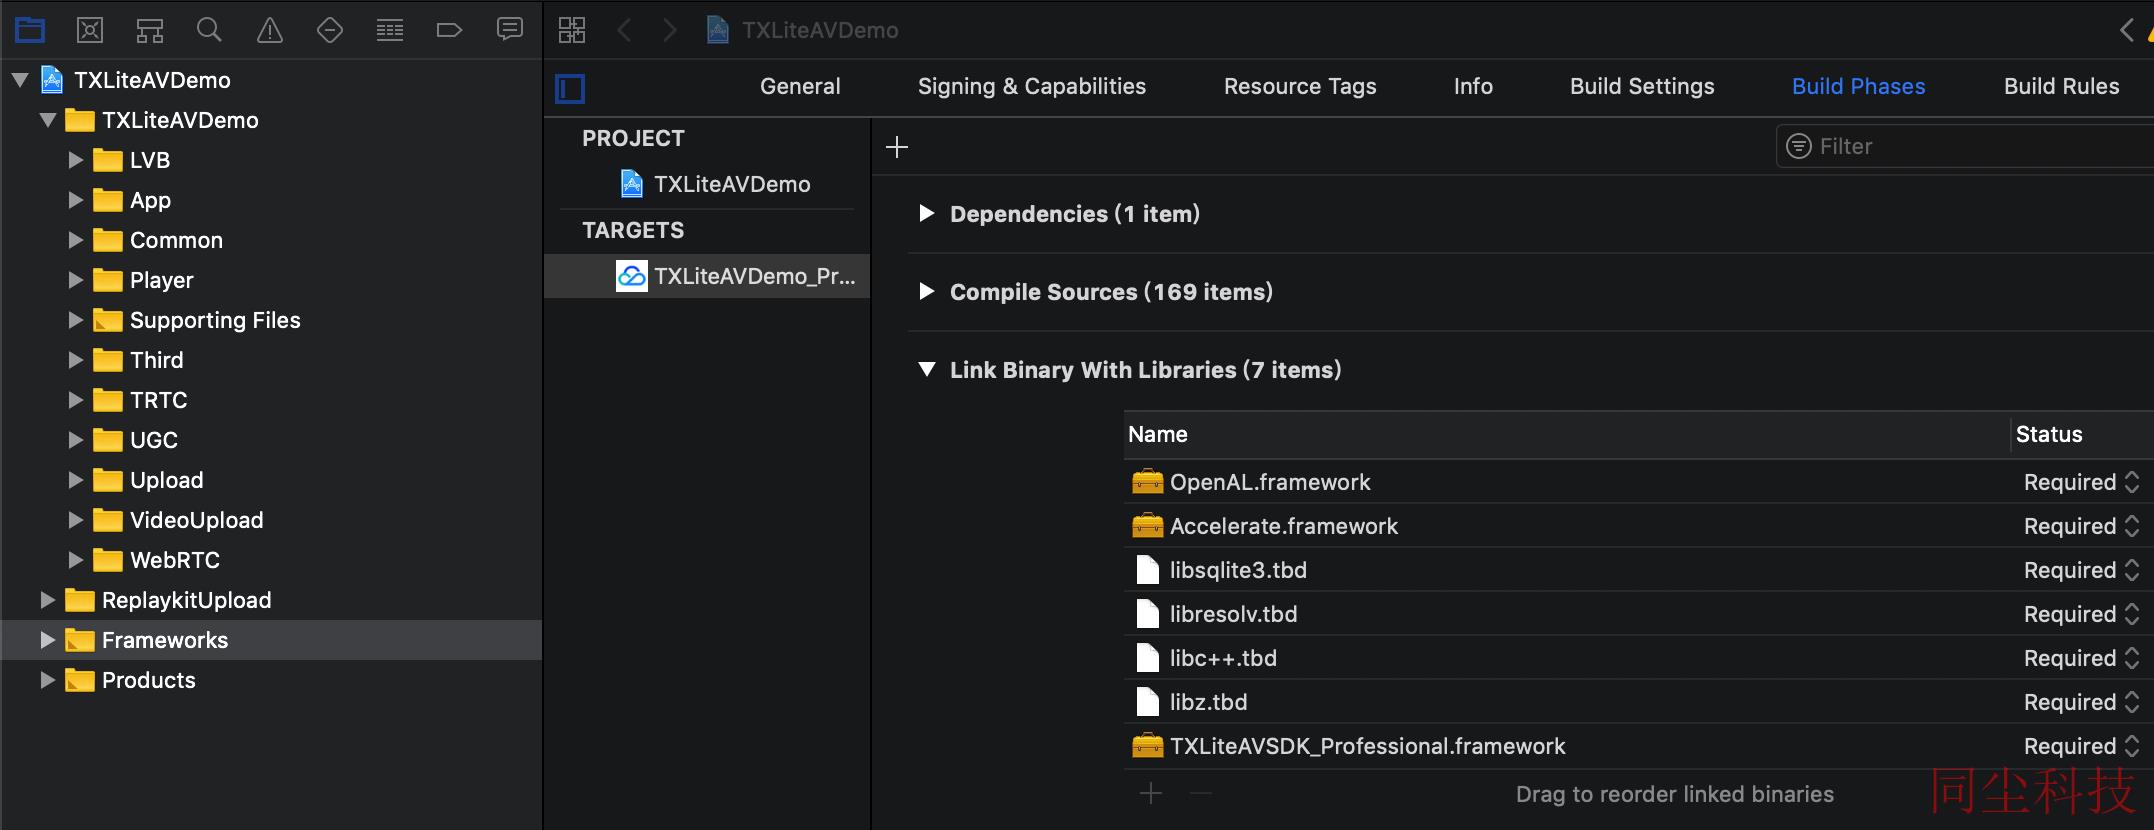Open the Source Control navigator icon
This screenshot has width=2154, height=830.
90,30
